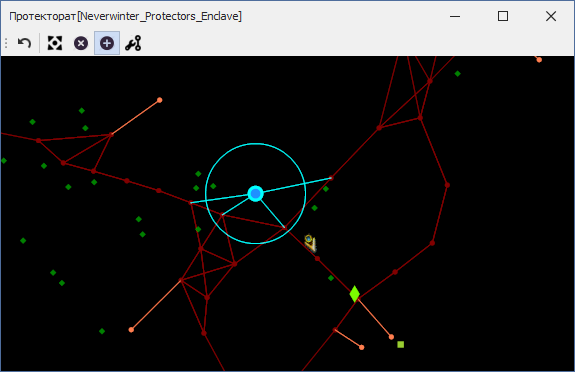Minimize the map window
The image size is (575, 372).
click(x=455, y=16)
